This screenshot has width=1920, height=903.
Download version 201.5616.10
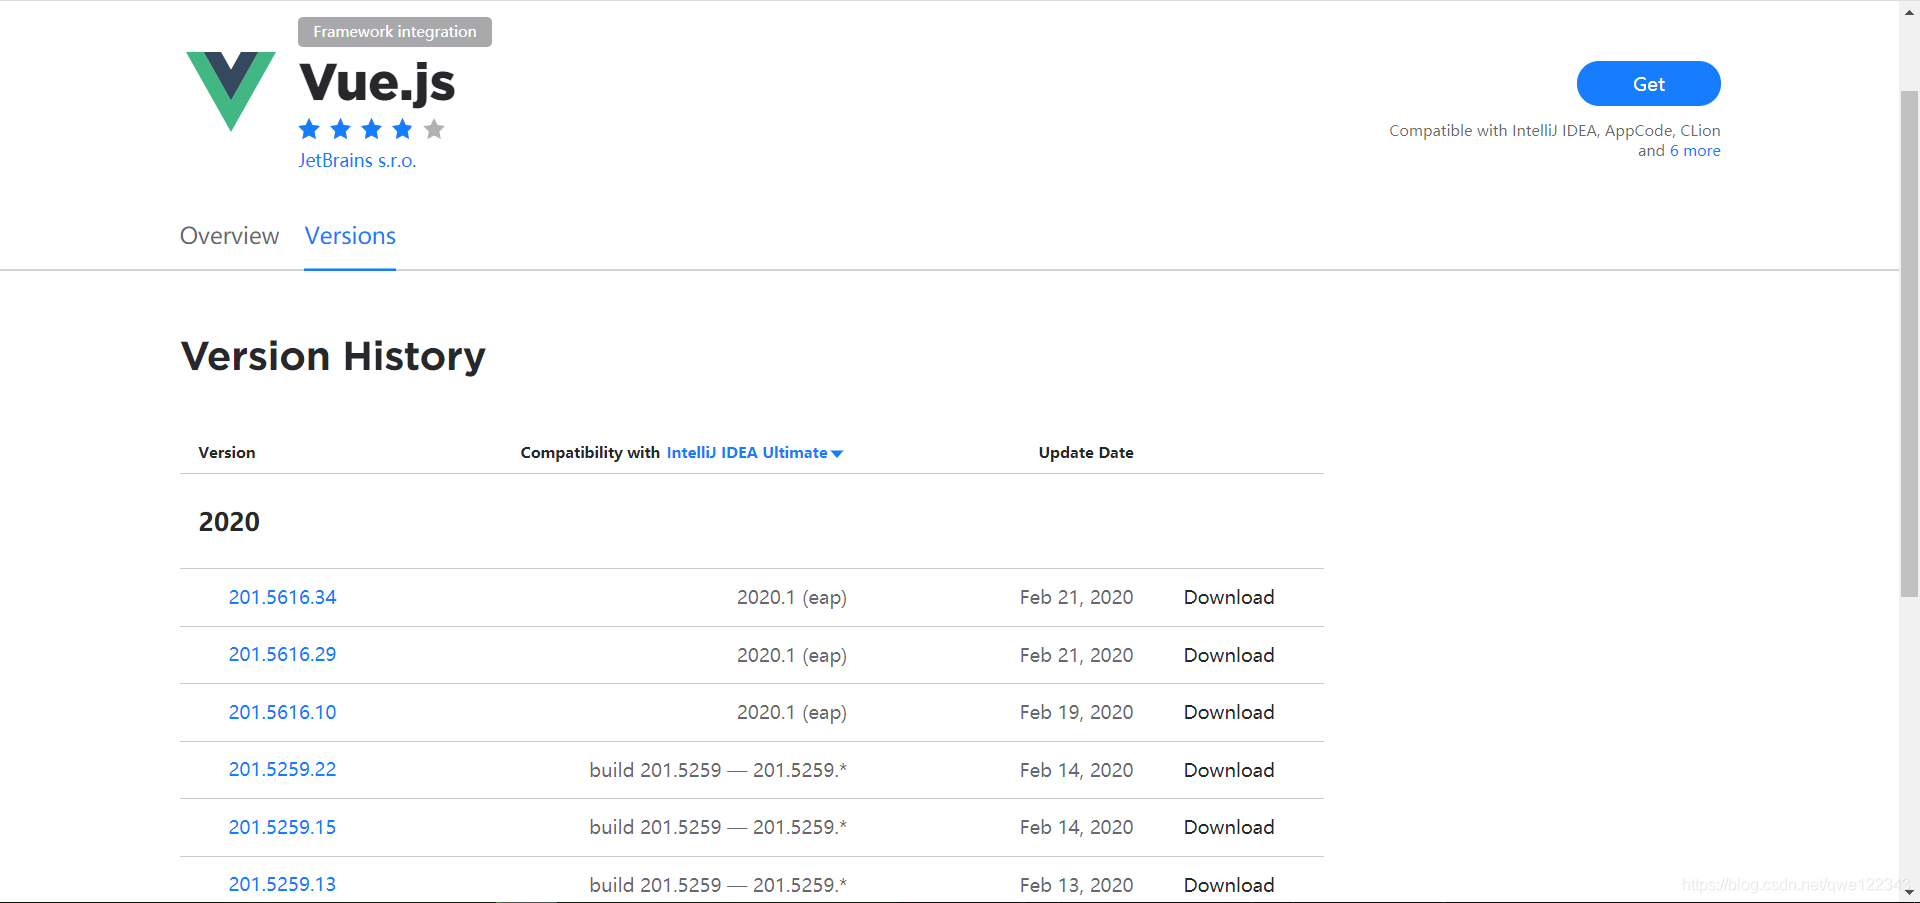[1229, 712]
